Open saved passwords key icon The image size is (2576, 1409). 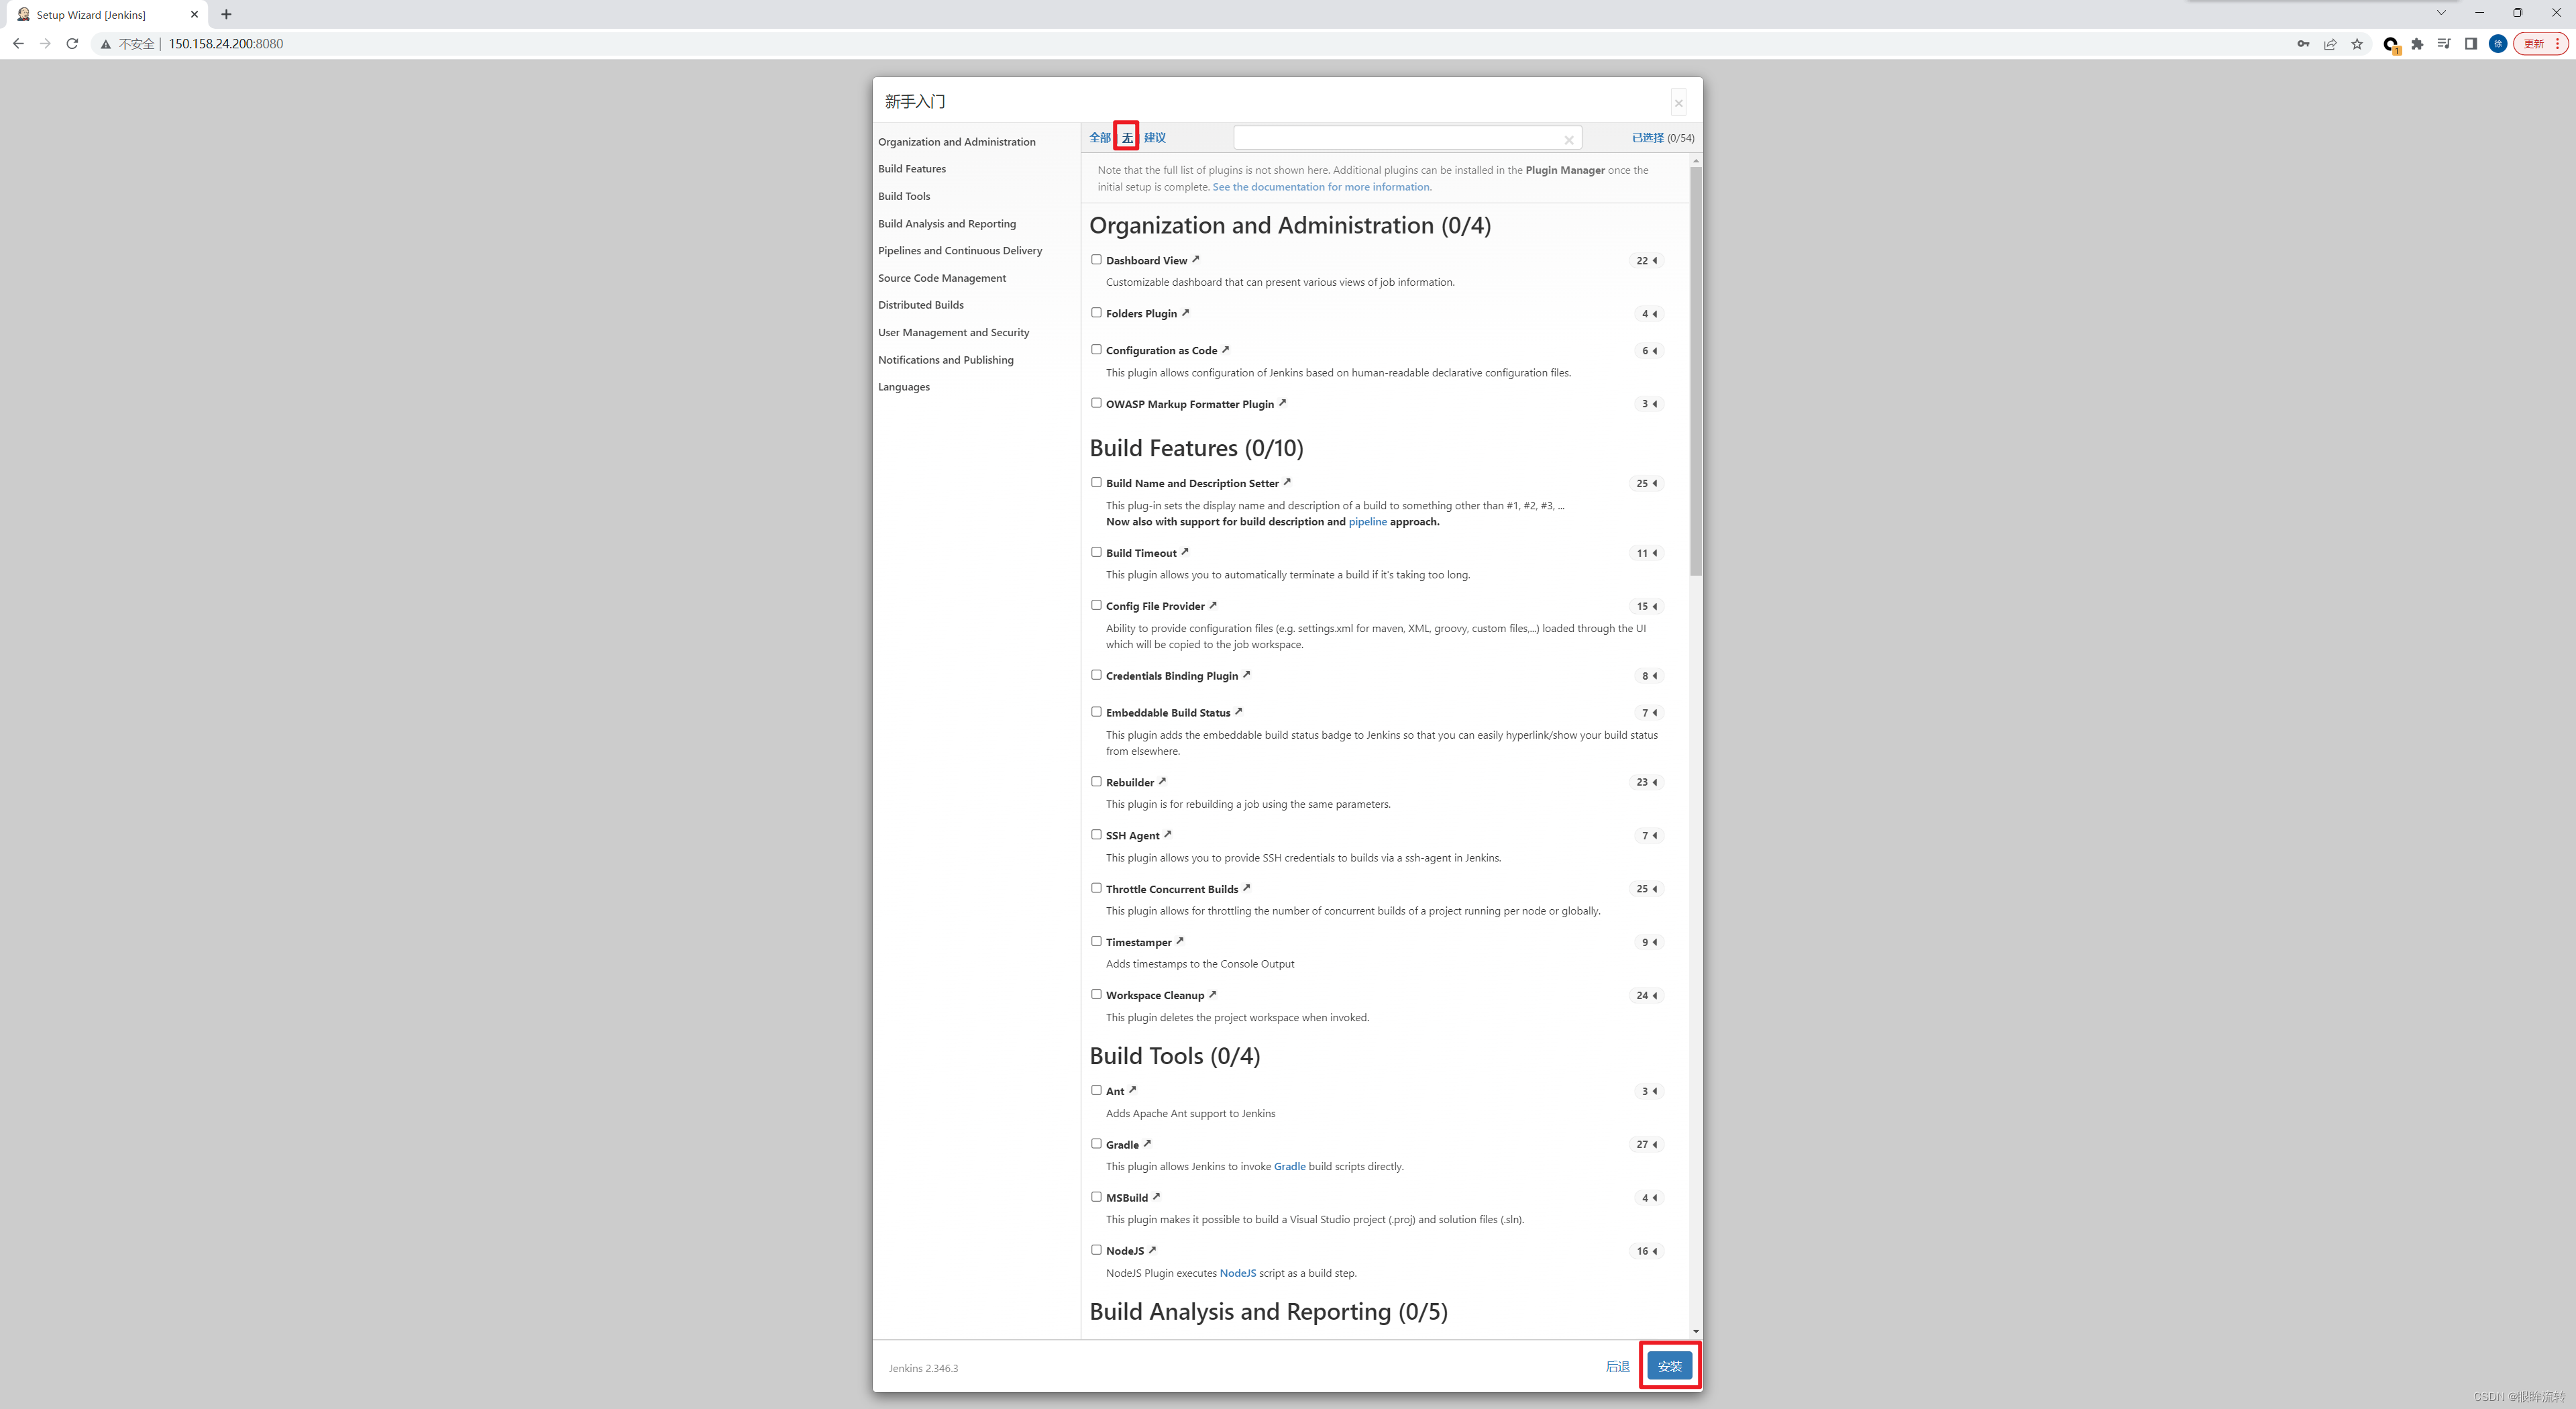(2303, 43)
